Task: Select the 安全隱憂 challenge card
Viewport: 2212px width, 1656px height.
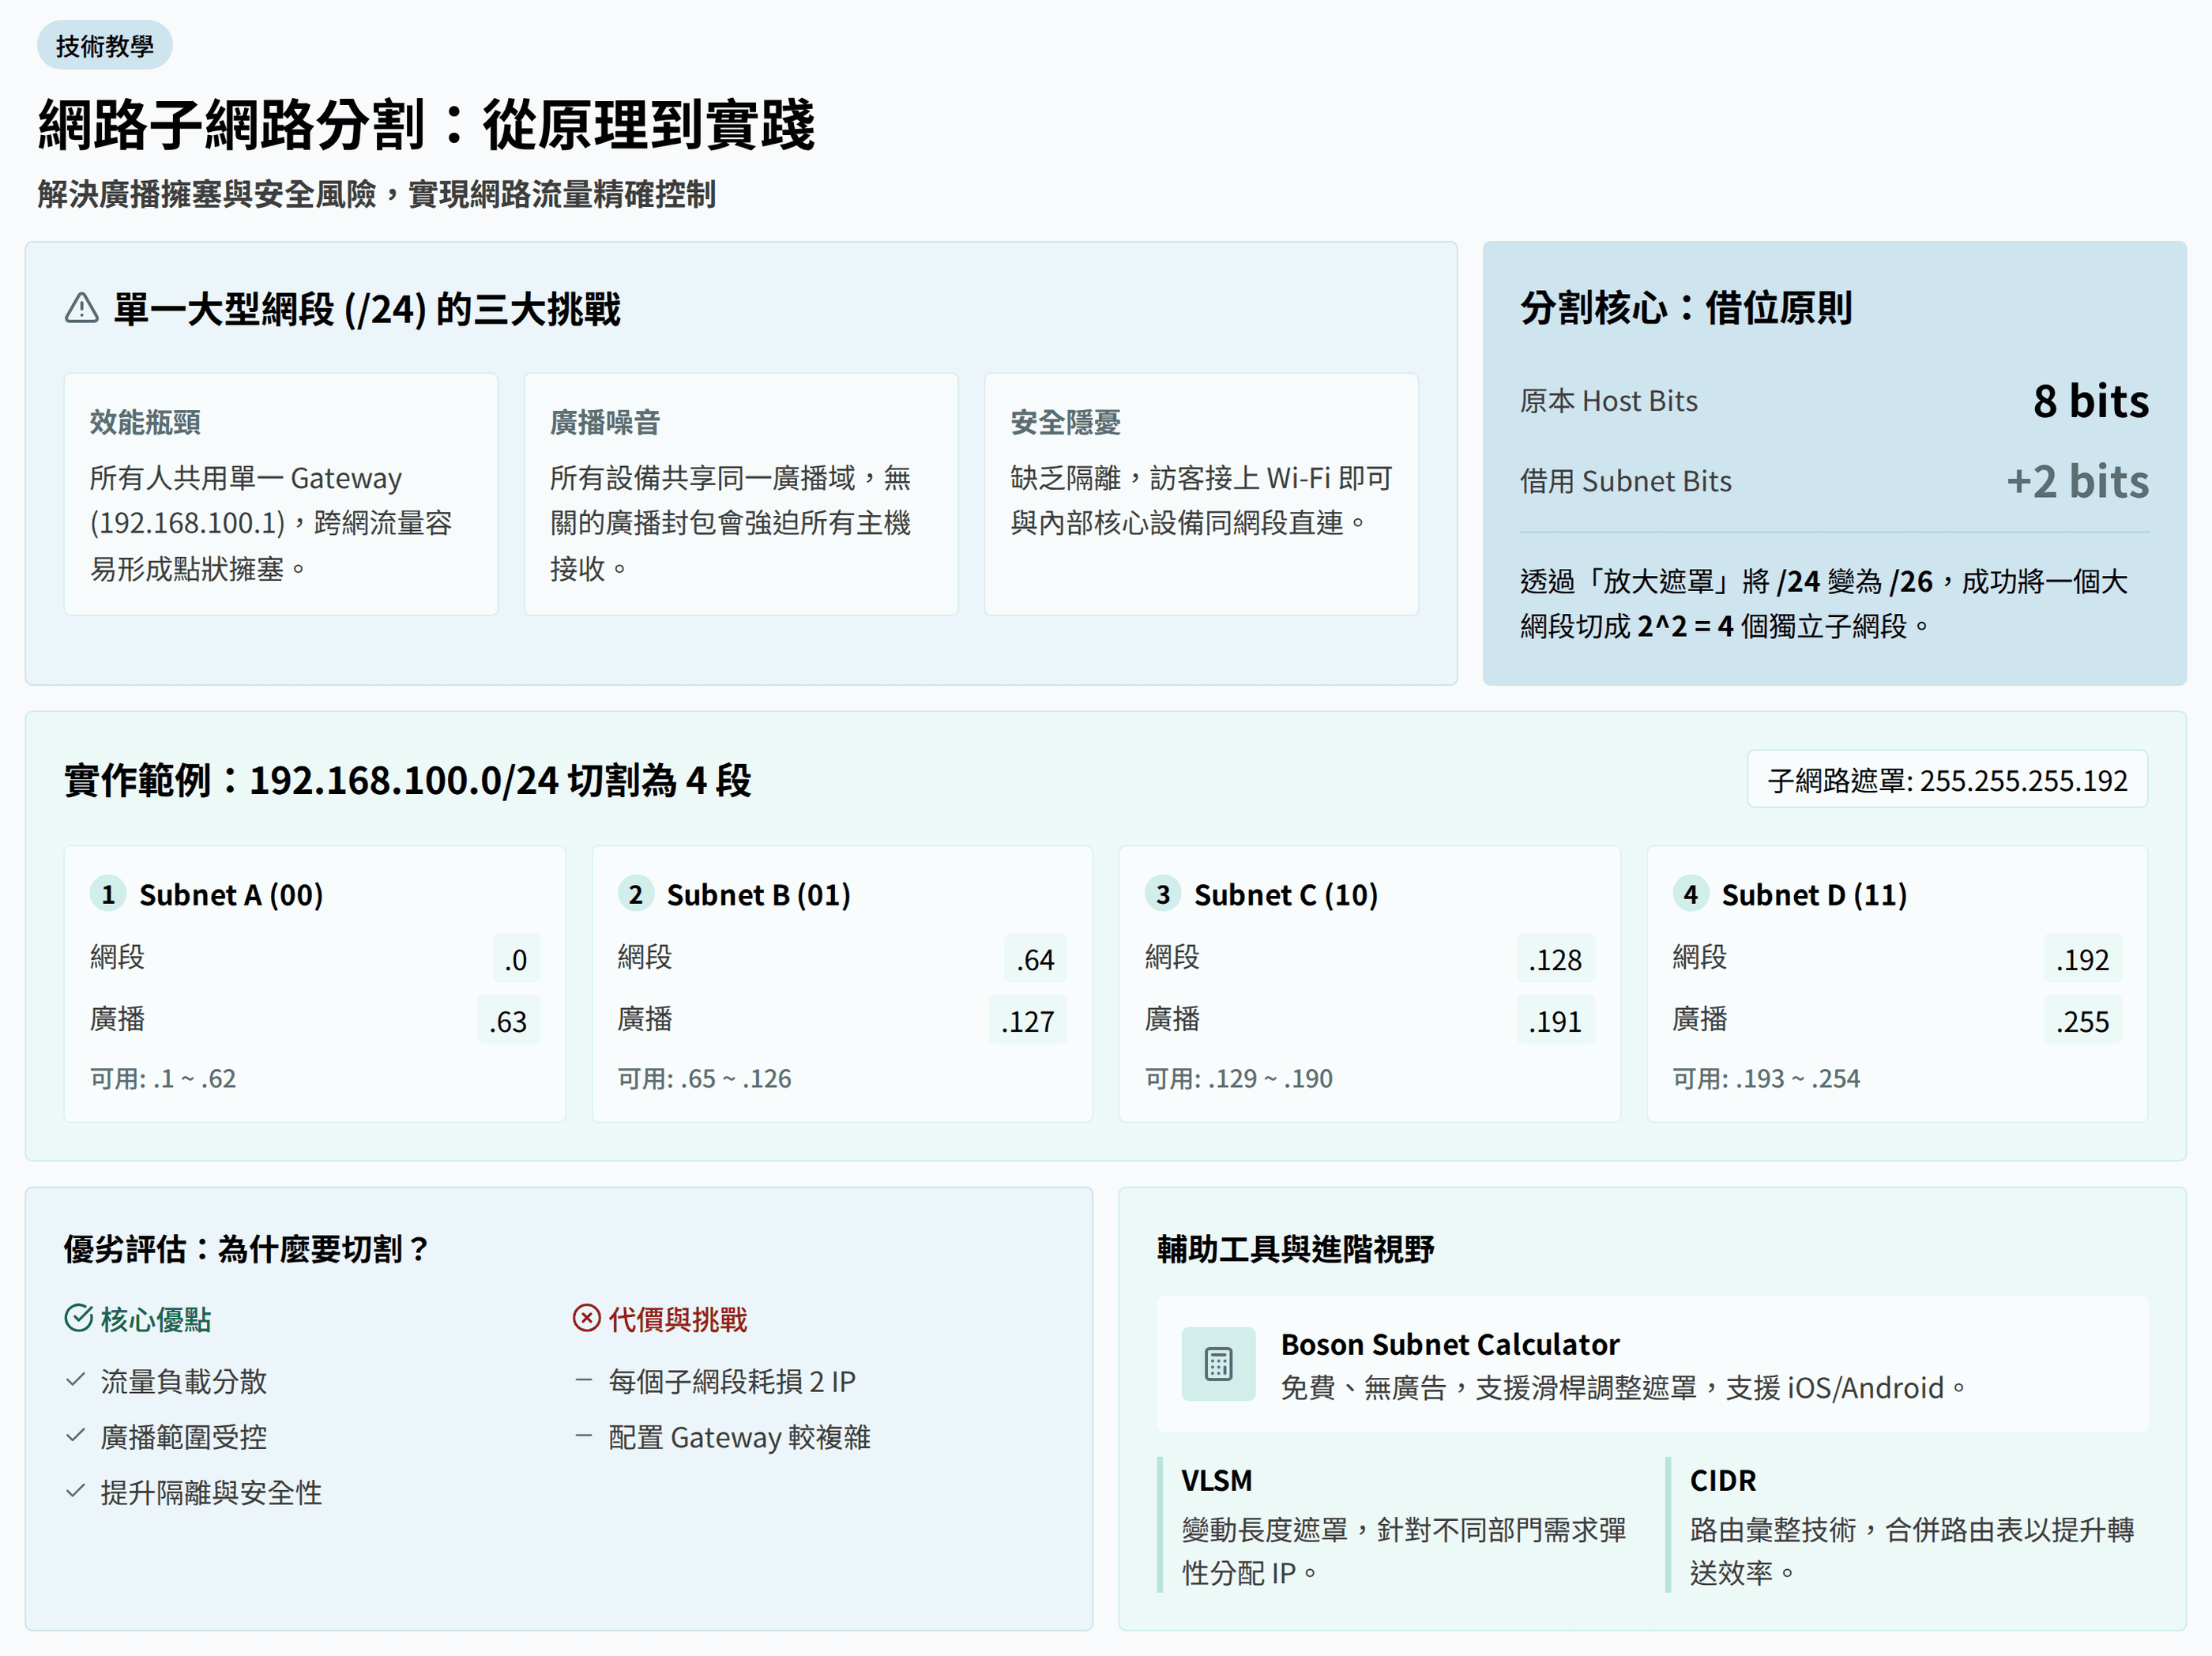Action: (x=1201, y=494)
